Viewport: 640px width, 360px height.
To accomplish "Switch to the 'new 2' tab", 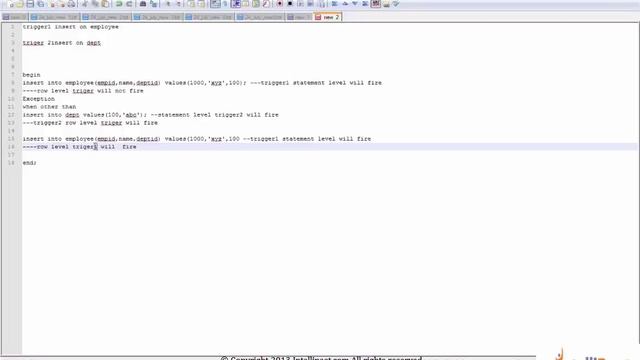I will [327, 17].
